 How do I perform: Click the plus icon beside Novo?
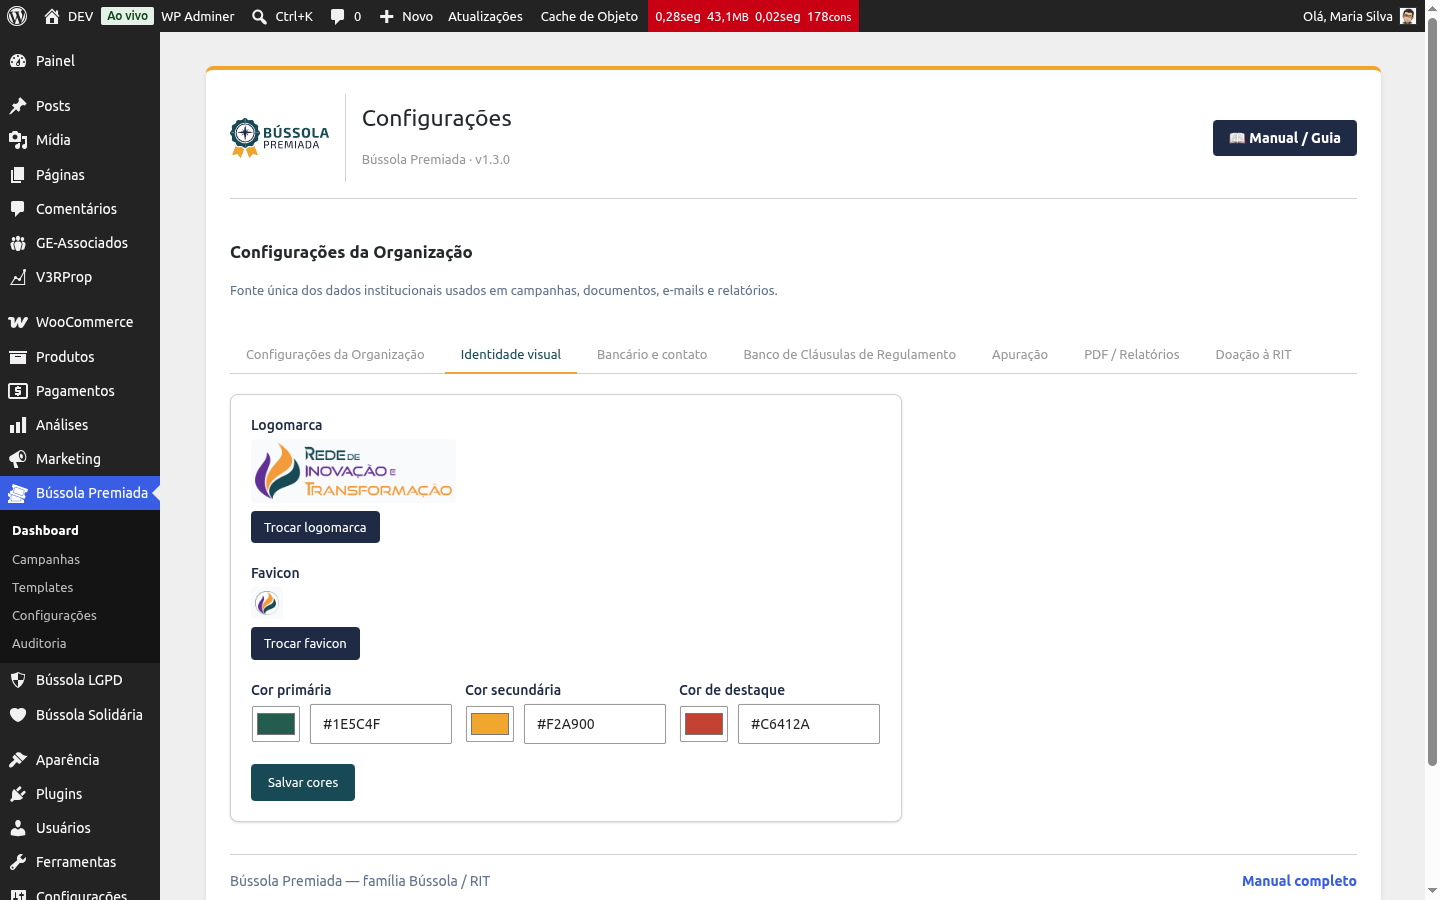pyautogui.click(x=387, y=16)
